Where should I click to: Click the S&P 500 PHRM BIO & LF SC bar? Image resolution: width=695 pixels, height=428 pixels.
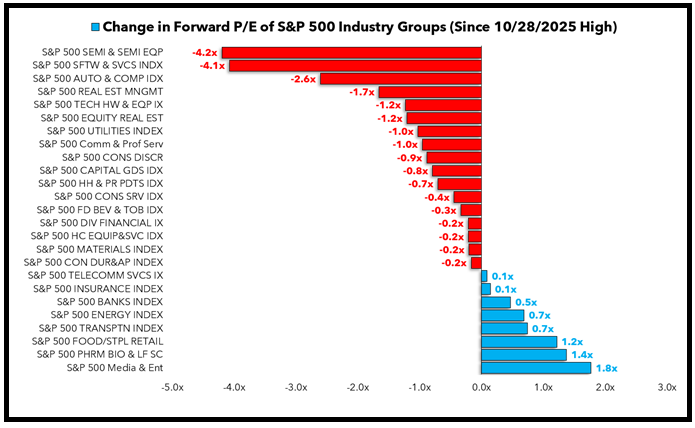pyautogui.click(x=524, y=355)
